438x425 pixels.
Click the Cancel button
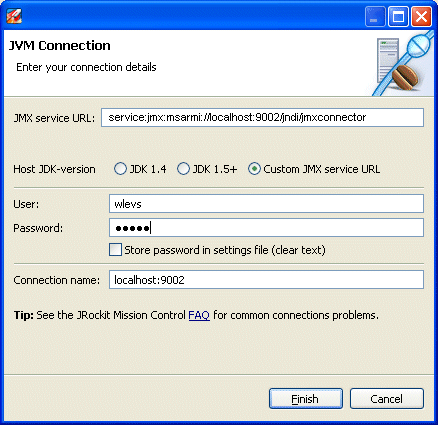coord(387,399)
